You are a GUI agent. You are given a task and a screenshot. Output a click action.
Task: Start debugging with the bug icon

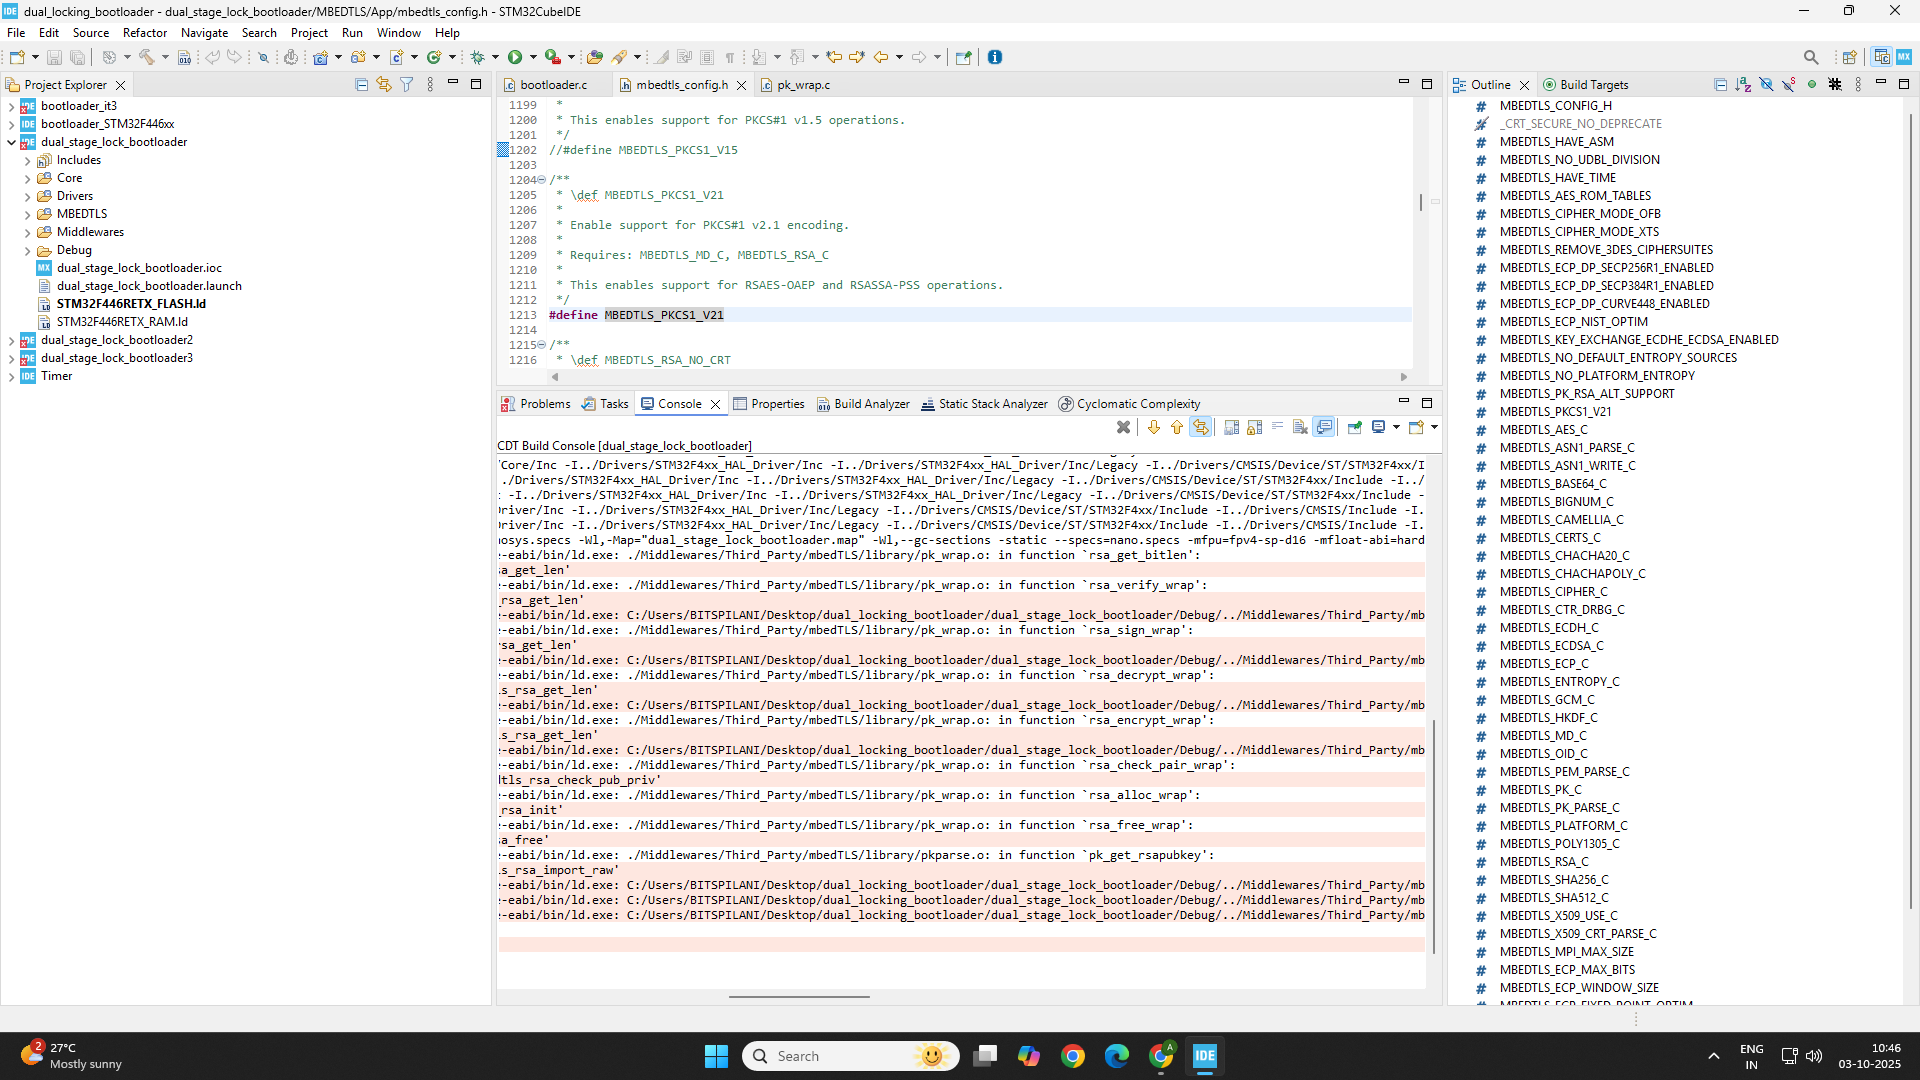(478, 57)
